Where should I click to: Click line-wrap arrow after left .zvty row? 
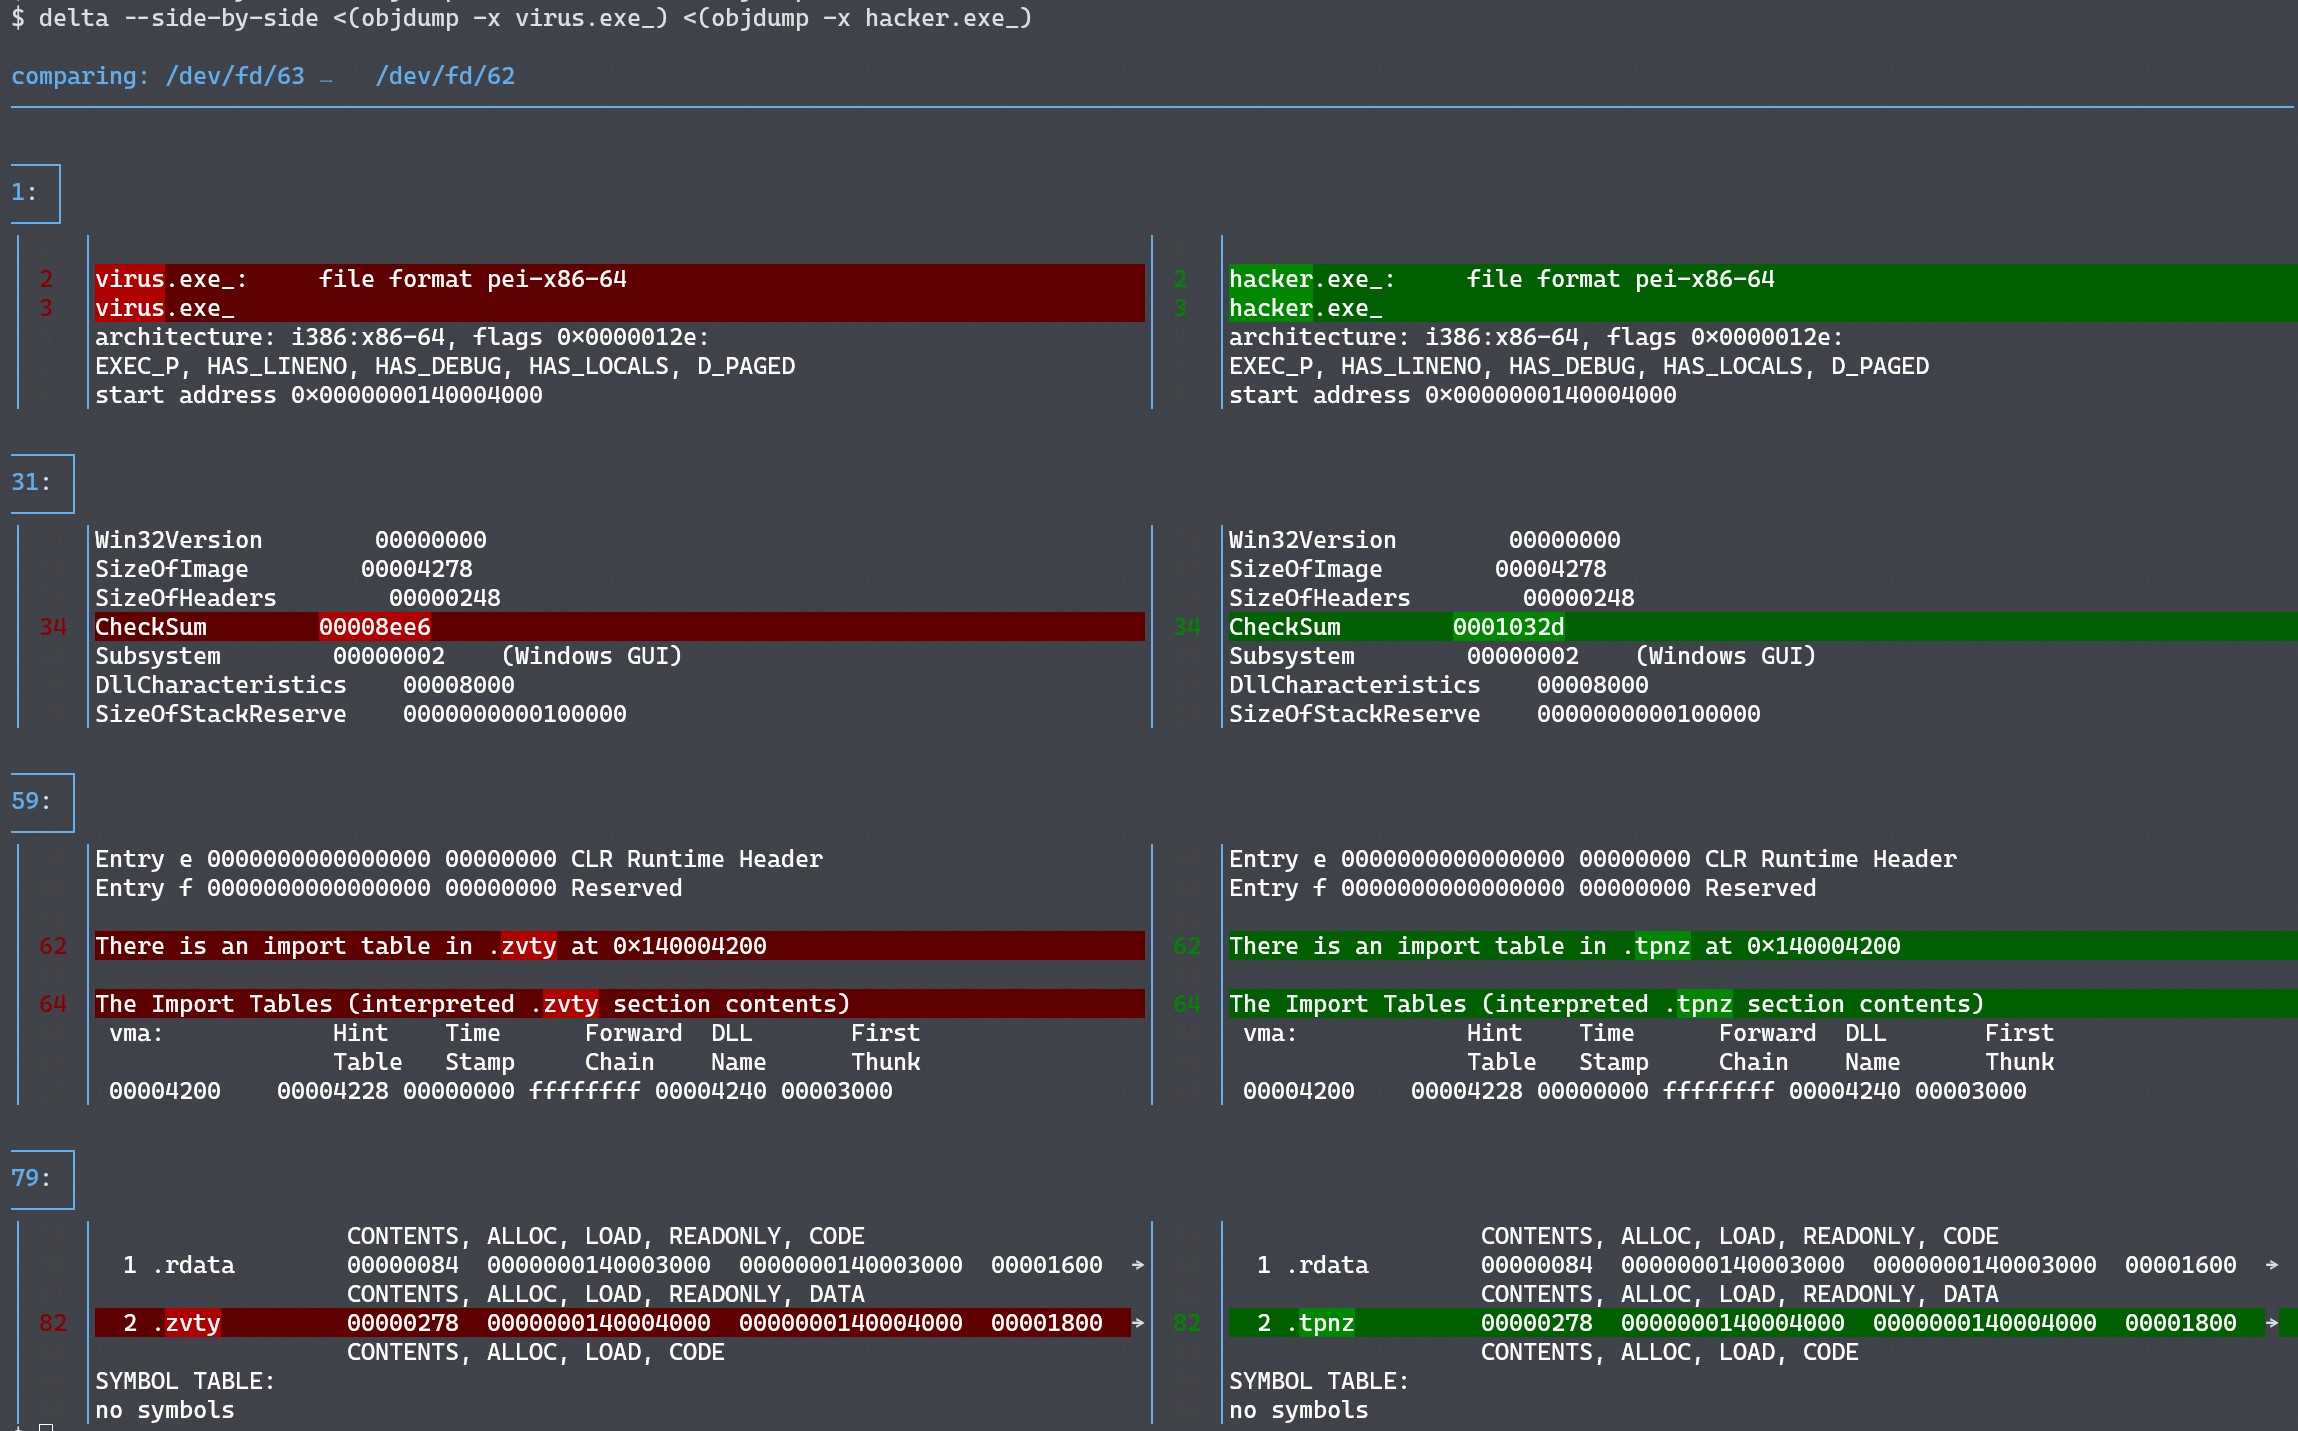tap(1138, 1323)
